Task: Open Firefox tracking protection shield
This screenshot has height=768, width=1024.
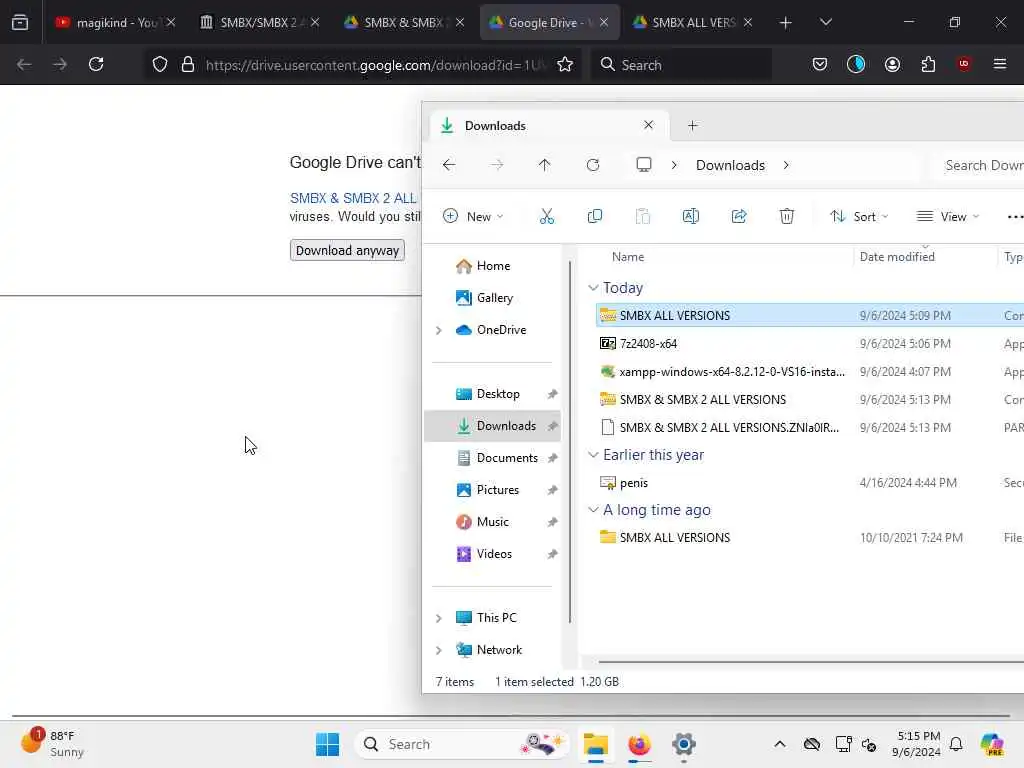Action: click(160, 64)
